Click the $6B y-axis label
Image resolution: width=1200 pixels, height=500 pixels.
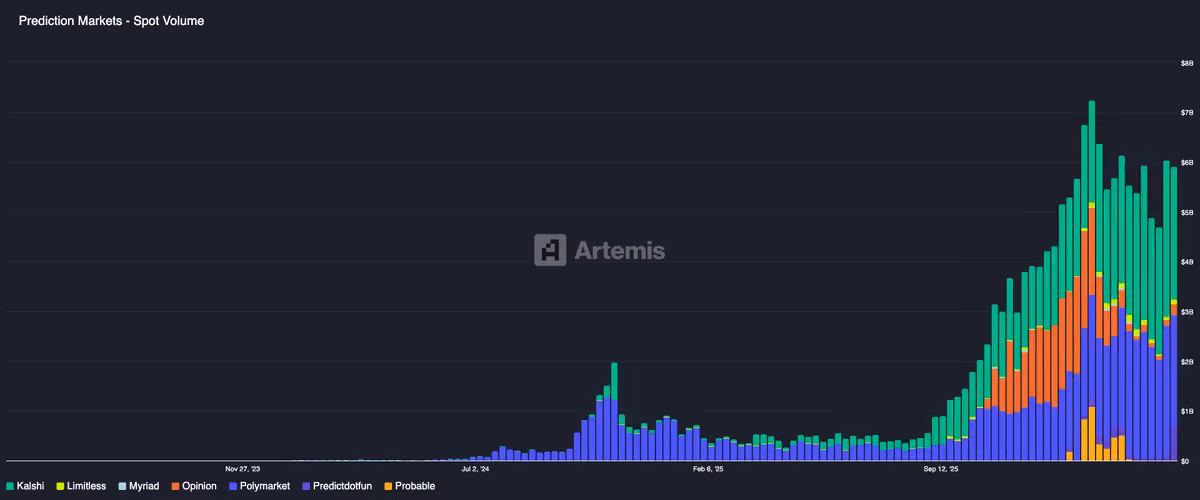pyautogui.click(x=1187, y=162)
